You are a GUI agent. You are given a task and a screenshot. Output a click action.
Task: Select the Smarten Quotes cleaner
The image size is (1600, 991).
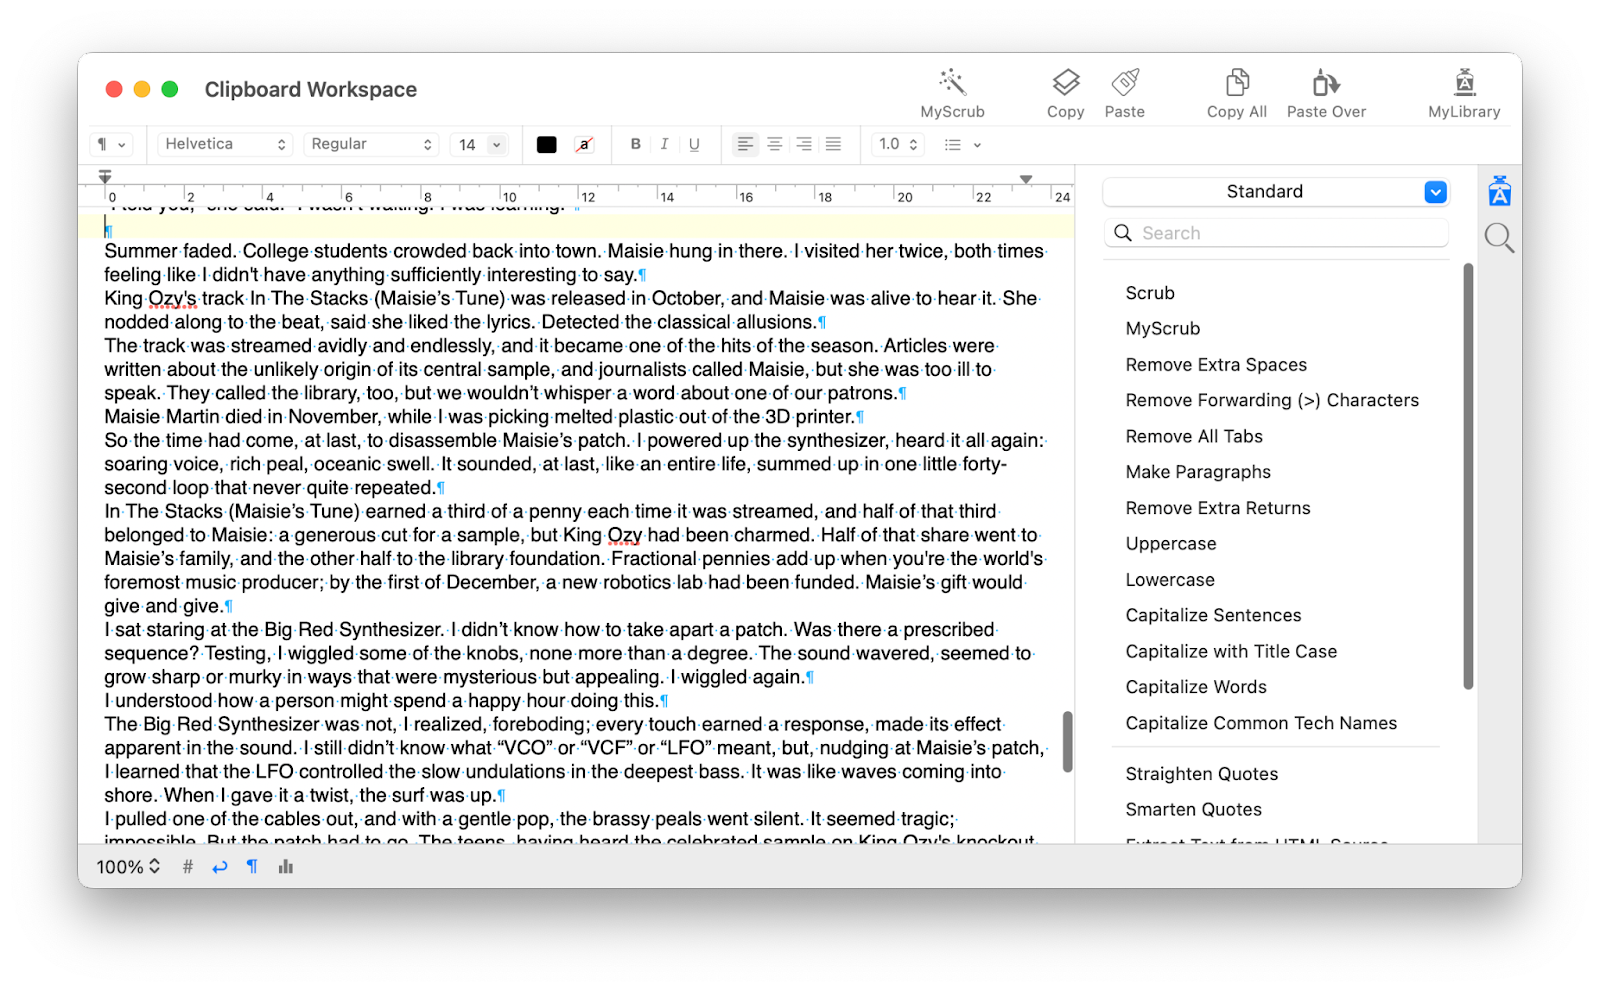pos(1194,809)
